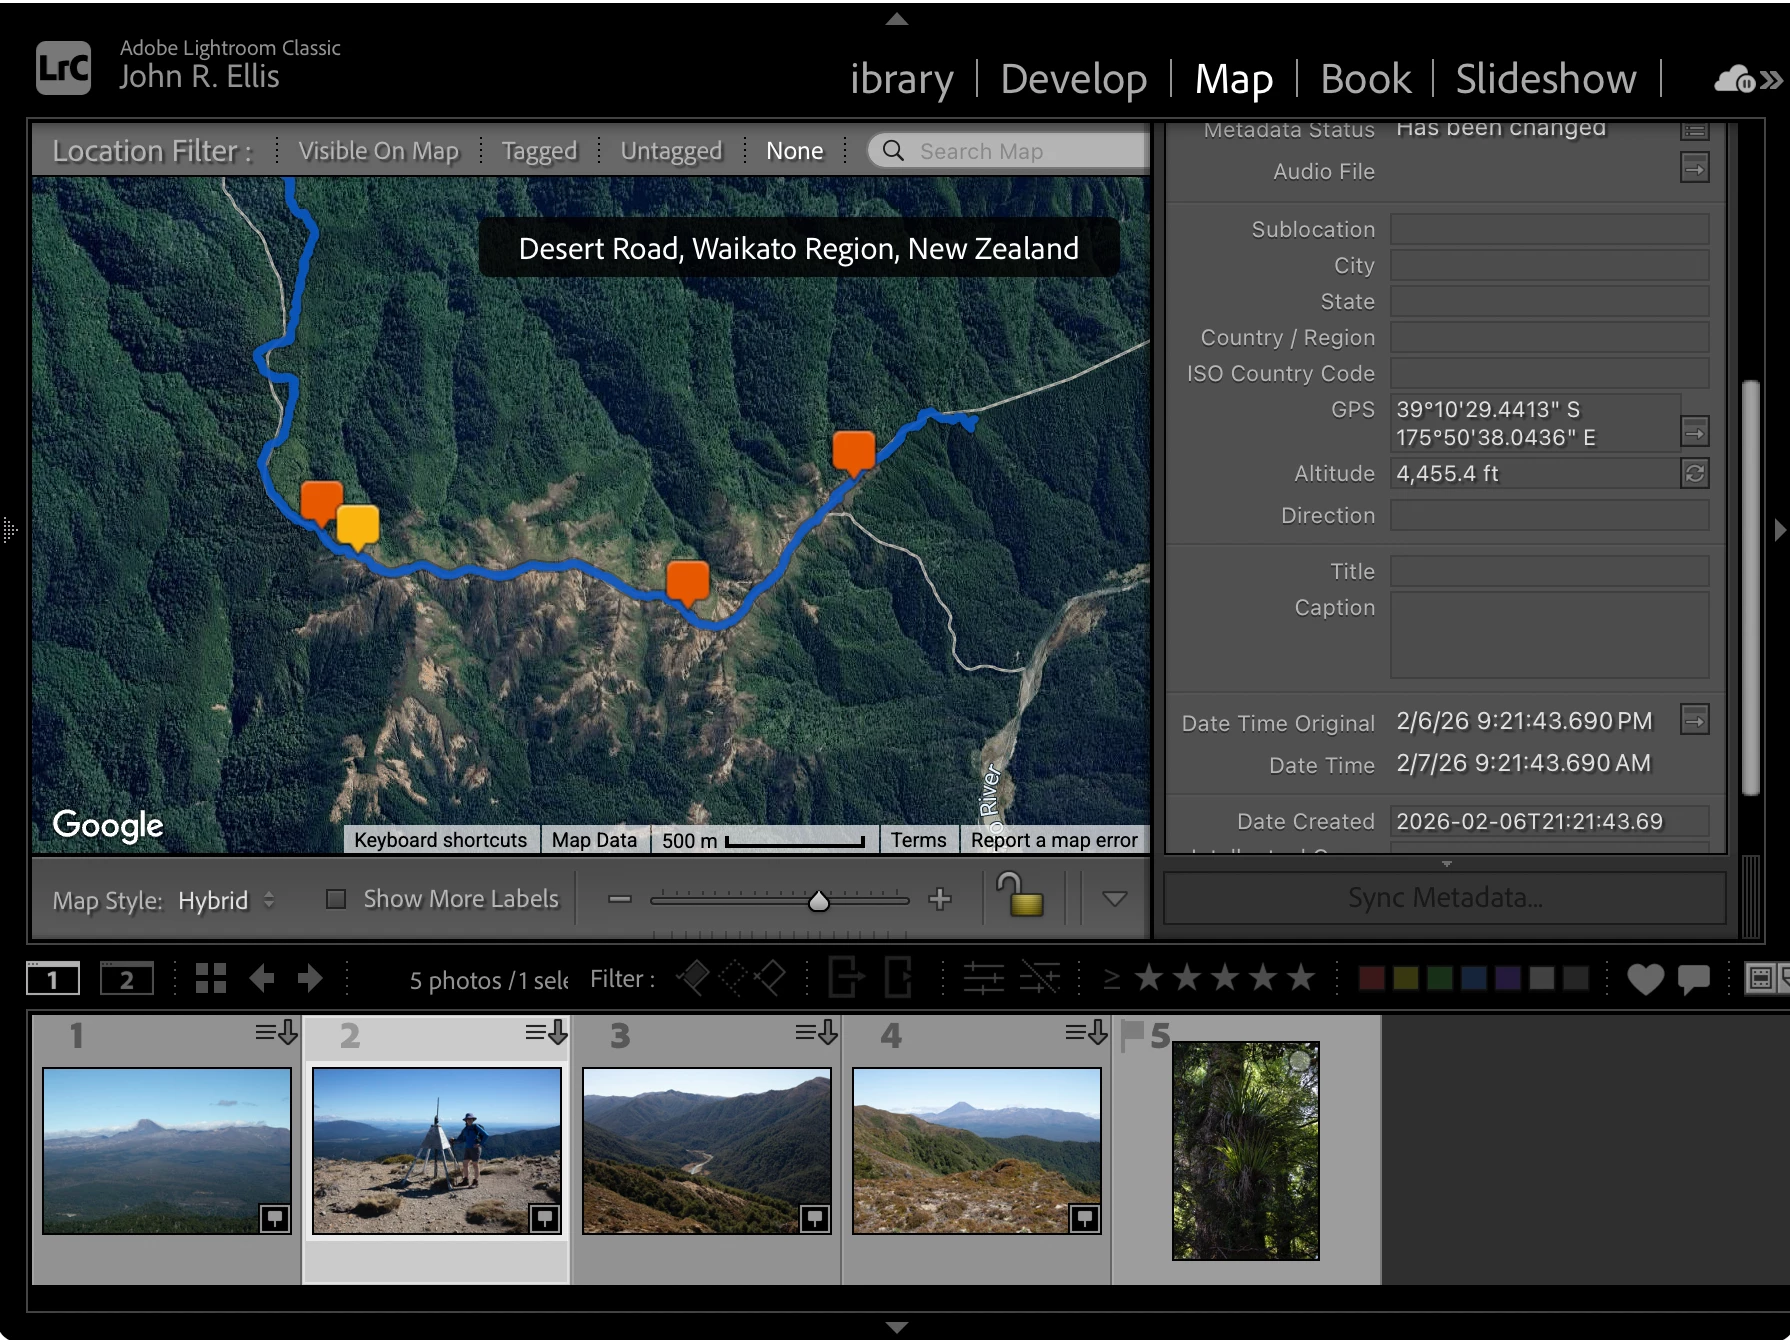Viewport: 1790px width, 1340px height.
Task: Click the Map Data link
Action: (x=594, y=840)
